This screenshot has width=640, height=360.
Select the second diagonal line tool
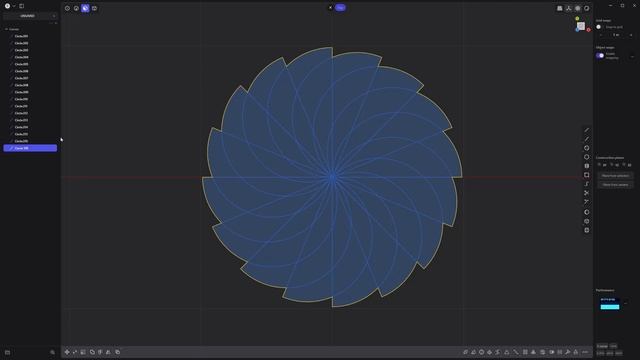587,139
